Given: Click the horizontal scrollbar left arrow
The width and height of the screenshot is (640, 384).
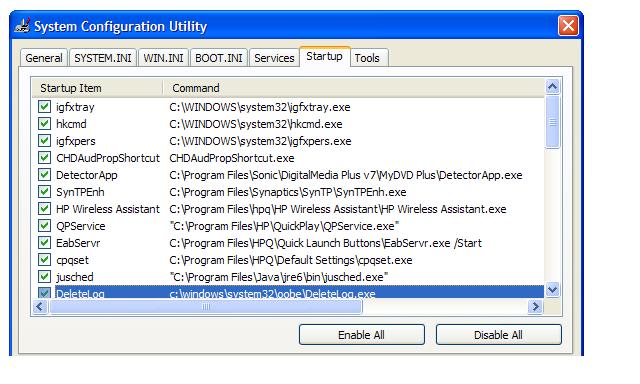Looking at the screenshot, I should tap(40, 306).
